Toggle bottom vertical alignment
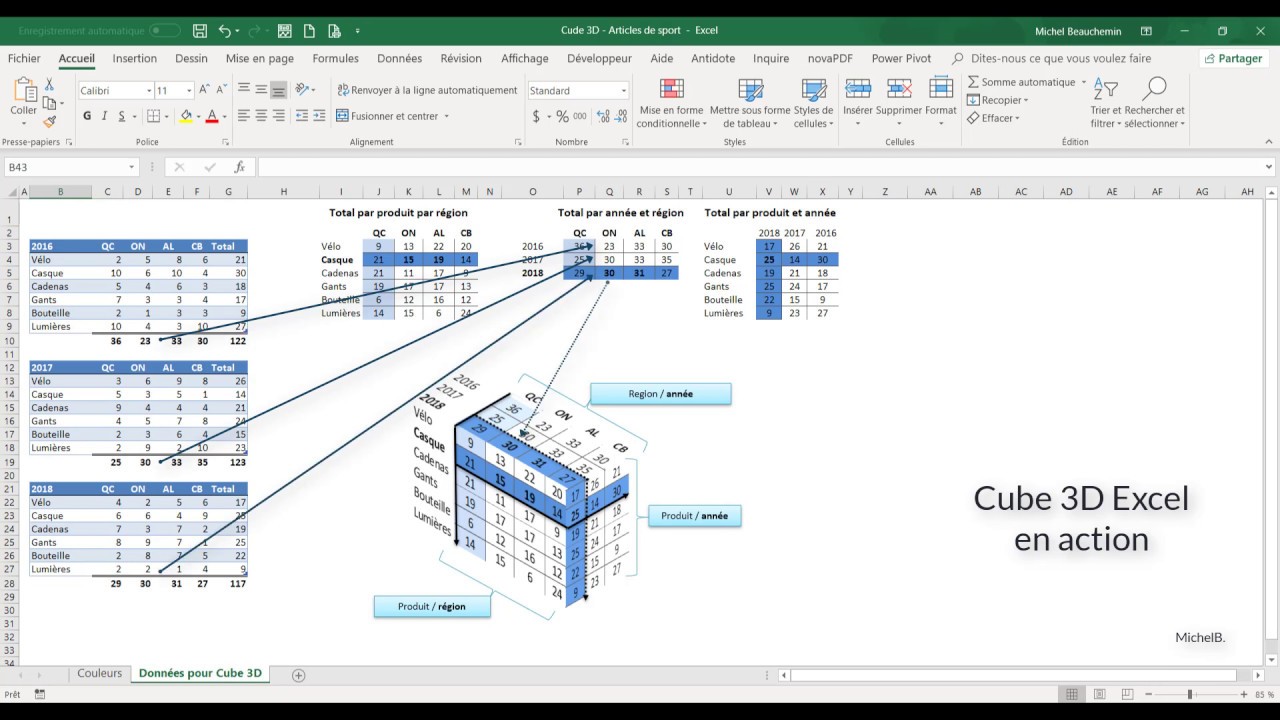 click(279, 90)
